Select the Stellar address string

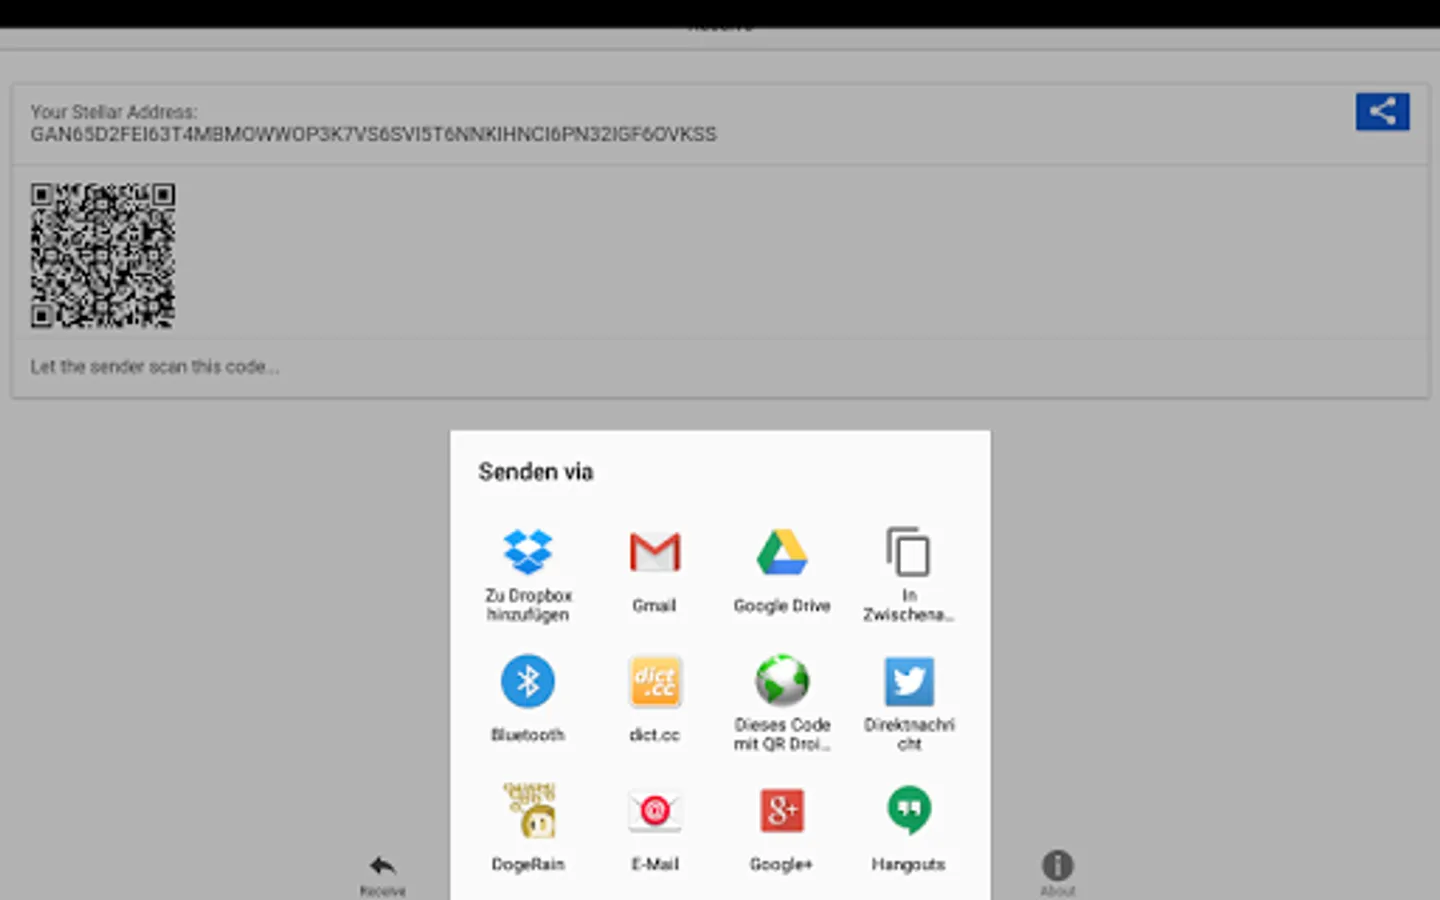coord(373,134)
